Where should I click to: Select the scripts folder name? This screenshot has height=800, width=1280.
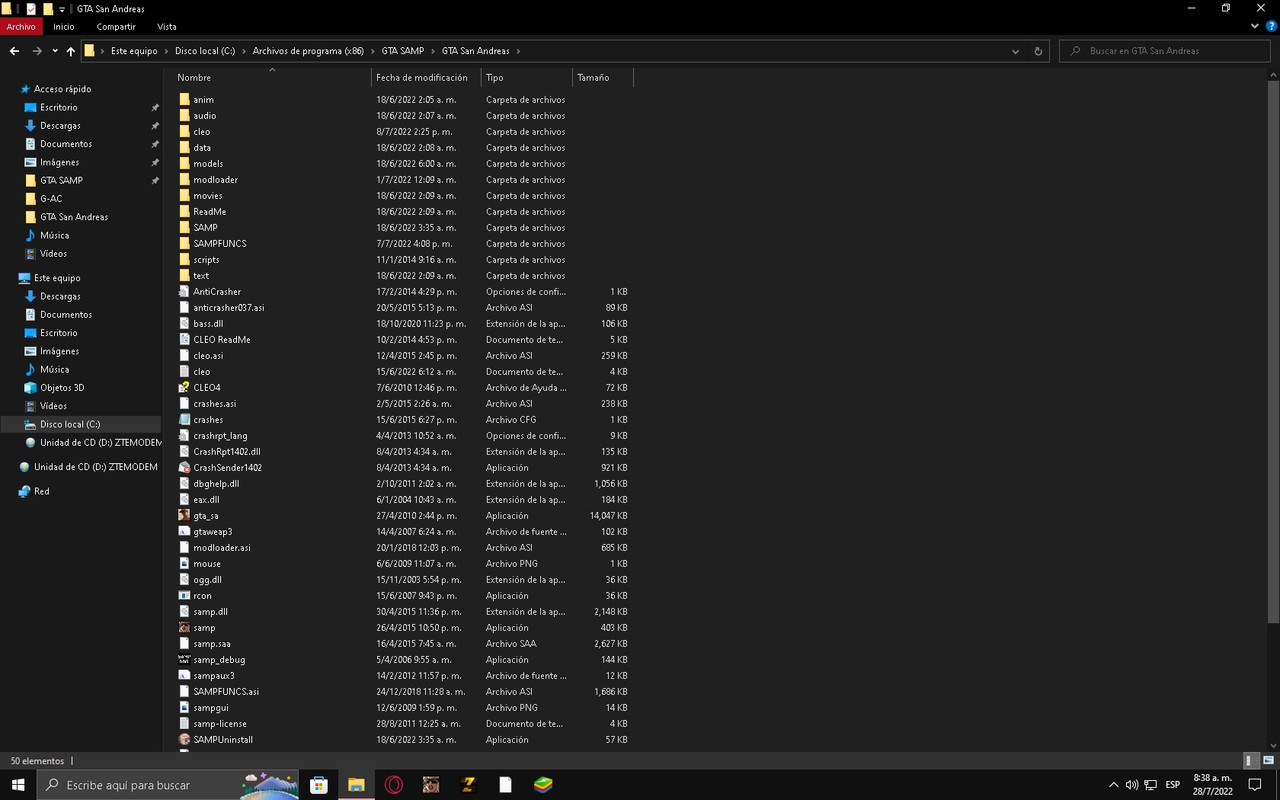click(206, 260)
